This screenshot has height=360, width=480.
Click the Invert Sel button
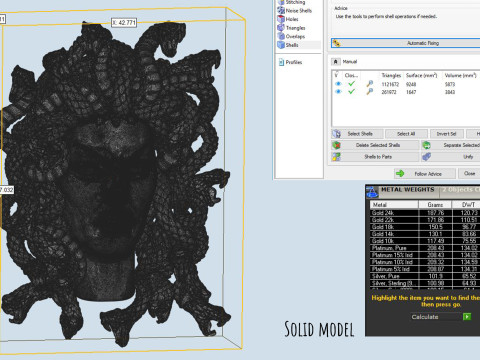tap(446, 134)
